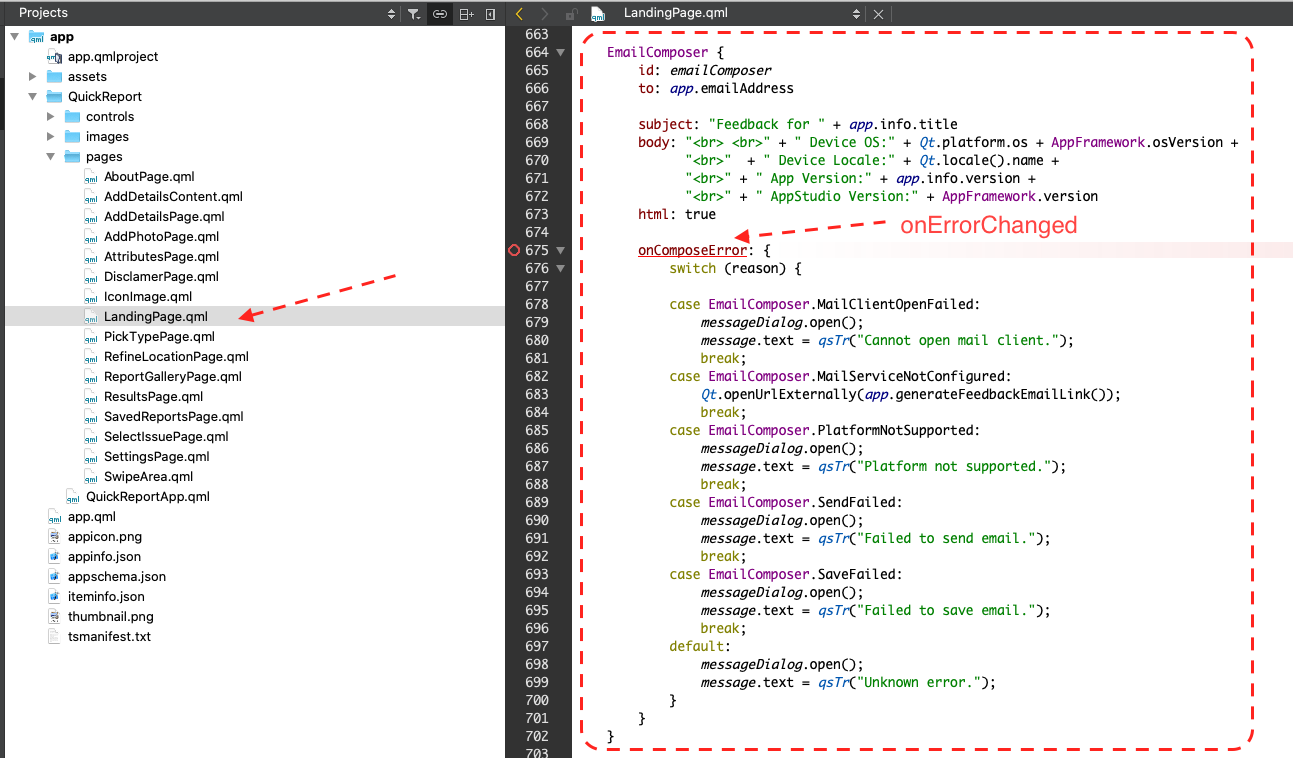
Task: Select the images folder
Action: 107,136
